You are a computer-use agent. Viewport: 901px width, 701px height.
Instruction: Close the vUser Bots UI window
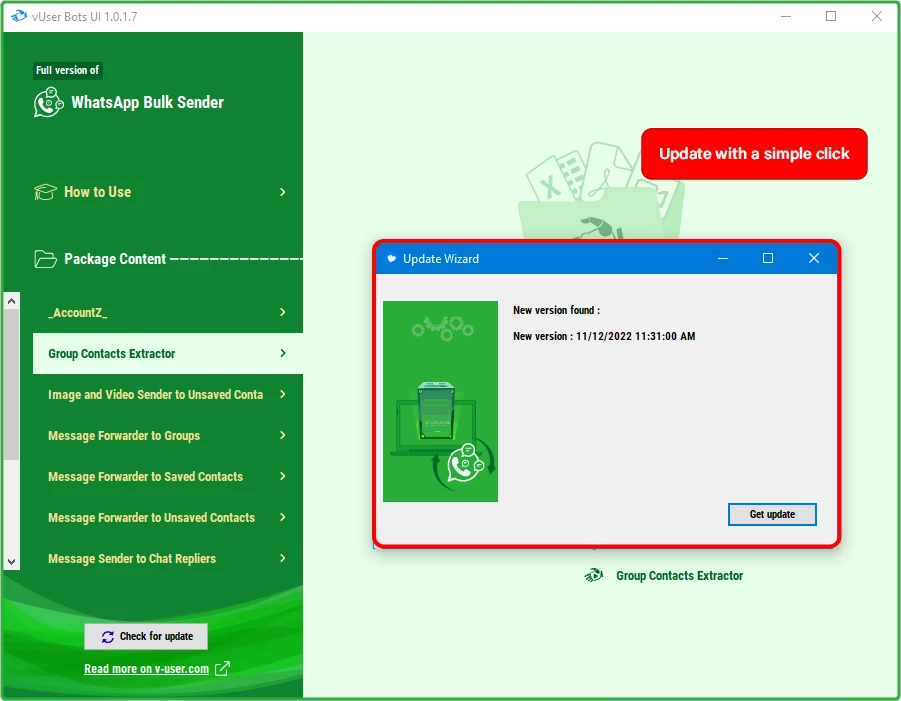click(876, 16)
